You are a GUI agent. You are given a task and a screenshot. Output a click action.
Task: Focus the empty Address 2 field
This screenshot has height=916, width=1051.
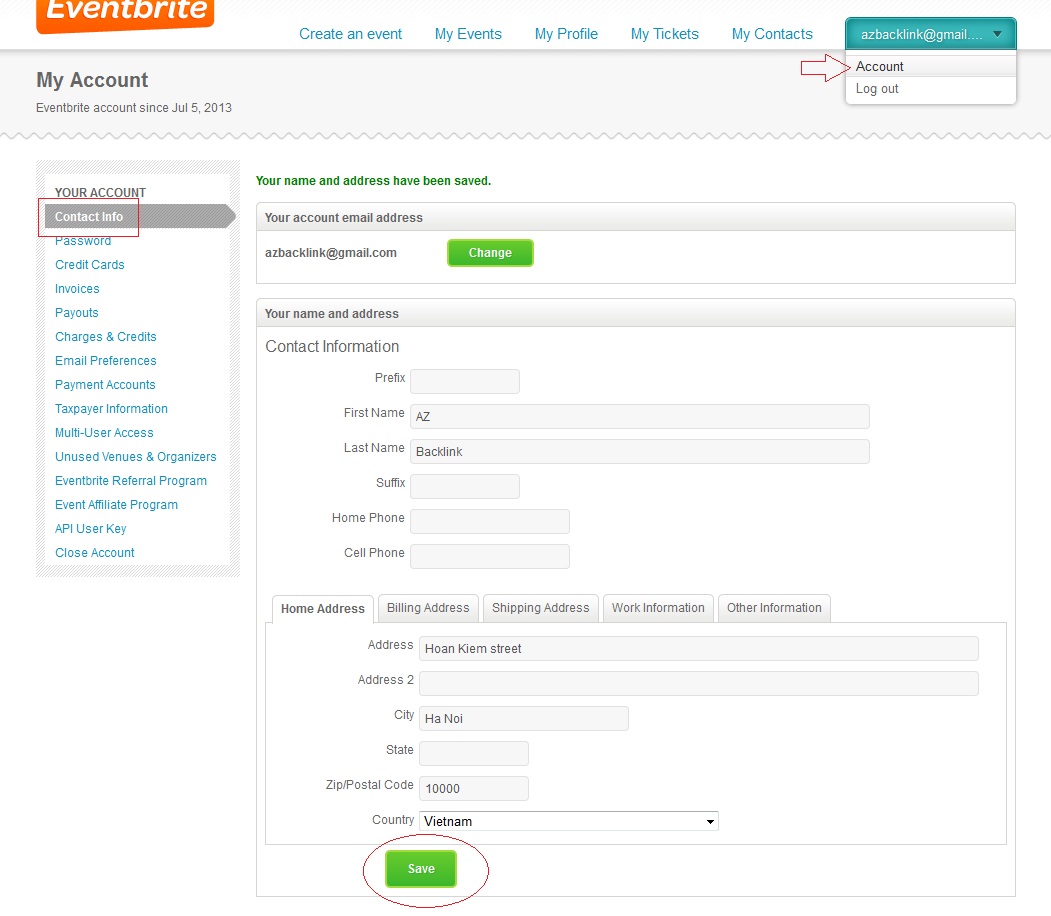pyautogui.click(x=698, y=683)
